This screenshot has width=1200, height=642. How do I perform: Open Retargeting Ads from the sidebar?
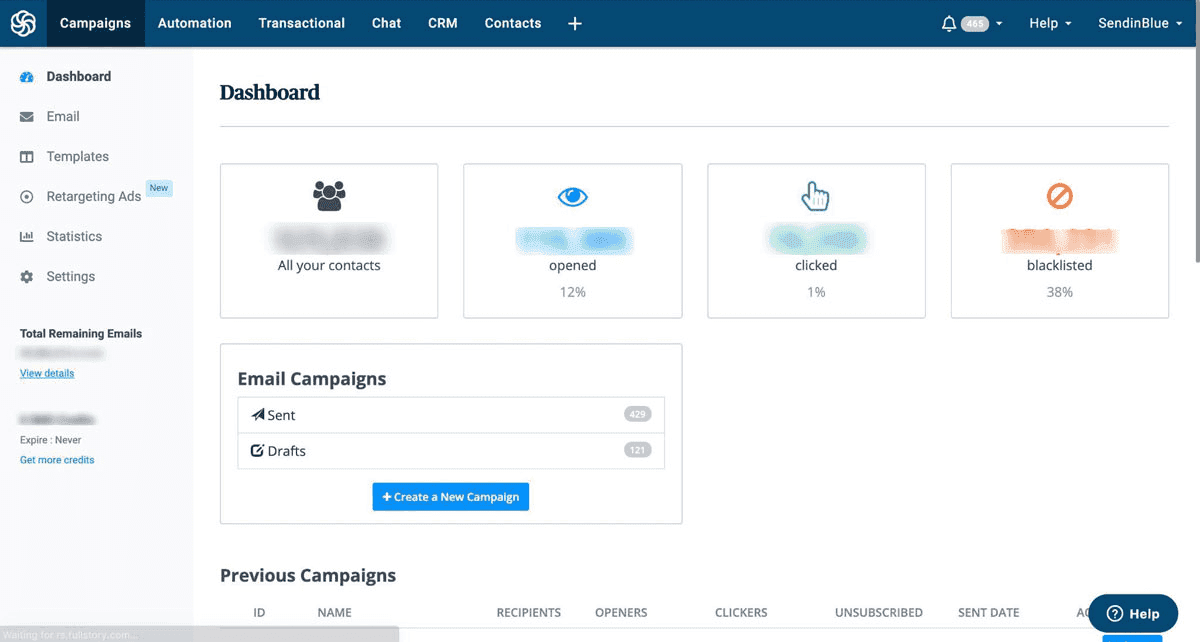(x=25, y=196)
